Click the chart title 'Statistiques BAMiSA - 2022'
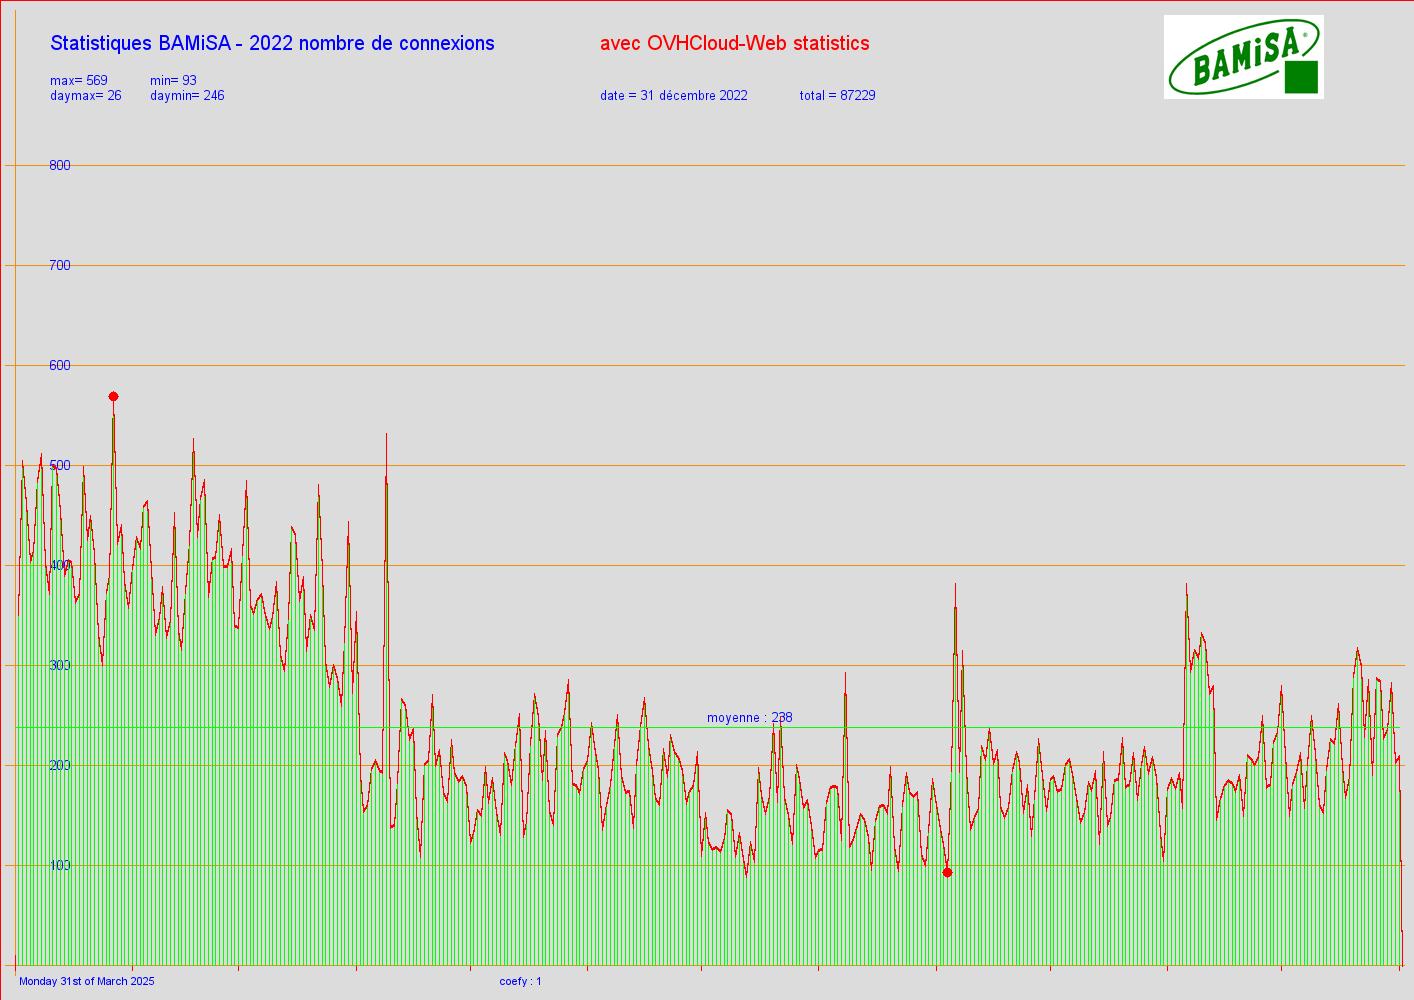1414x1000 pixels. pos(272,43)
